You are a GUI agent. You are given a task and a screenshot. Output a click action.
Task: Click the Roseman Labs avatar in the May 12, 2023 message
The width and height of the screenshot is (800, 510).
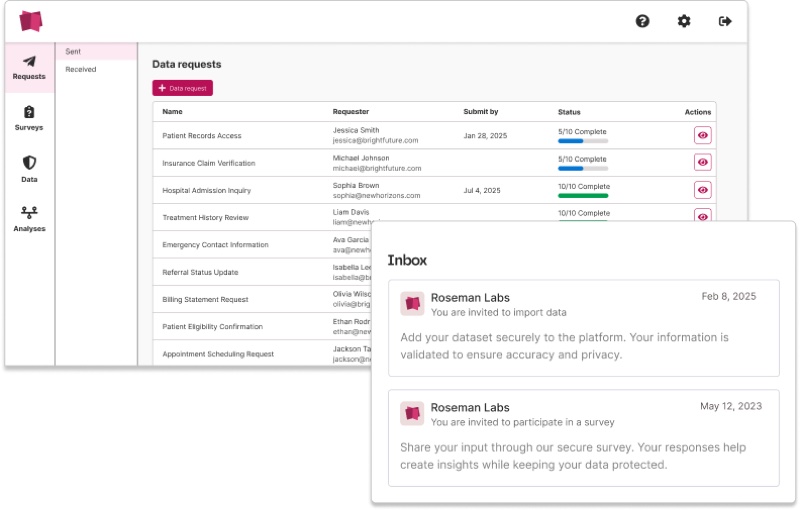tap(412, 414)
